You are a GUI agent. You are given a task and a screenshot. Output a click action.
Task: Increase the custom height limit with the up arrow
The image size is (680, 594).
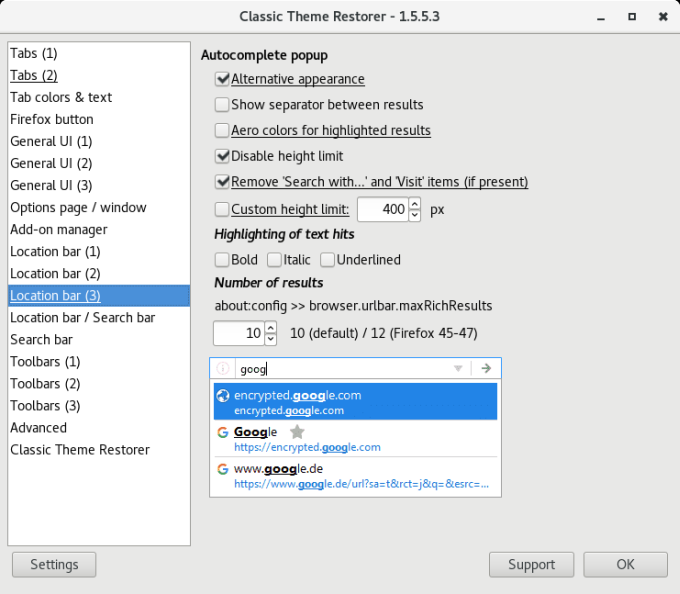pyautogui.click(x=415, y=203)
